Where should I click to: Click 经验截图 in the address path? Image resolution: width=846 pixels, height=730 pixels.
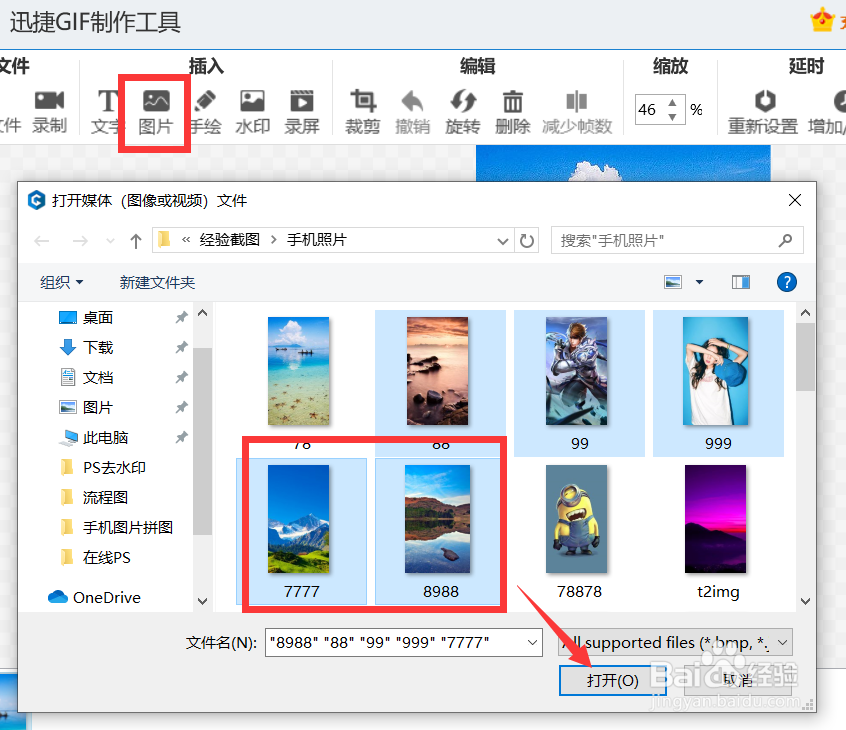tap(230, 240)
